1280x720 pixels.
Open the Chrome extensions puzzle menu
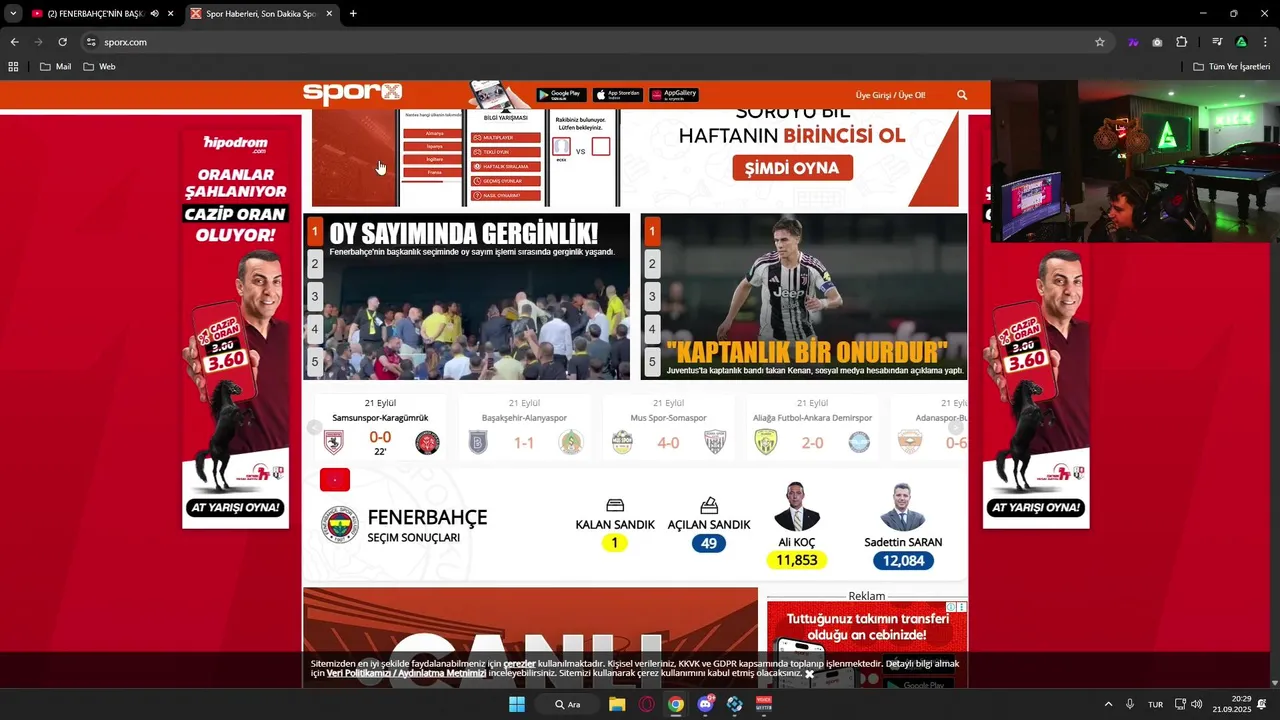[1181, 42]
